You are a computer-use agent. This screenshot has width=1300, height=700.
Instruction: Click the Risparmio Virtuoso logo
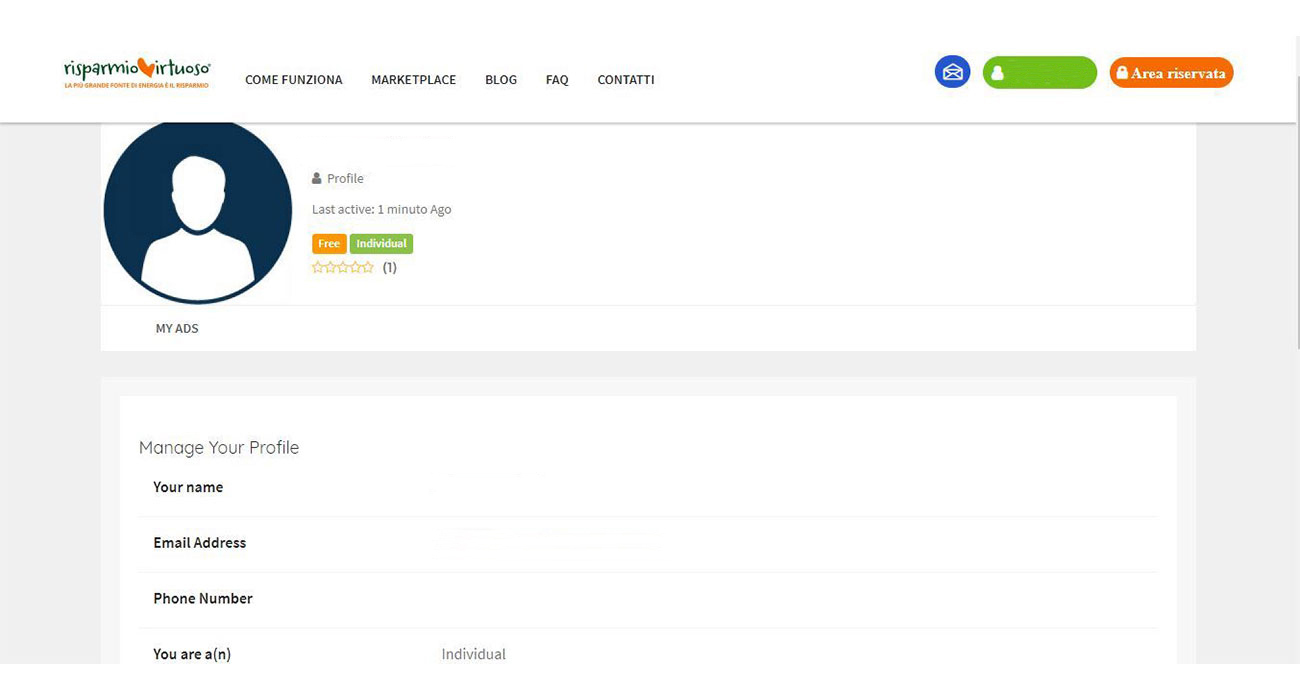tap(137, 72)
